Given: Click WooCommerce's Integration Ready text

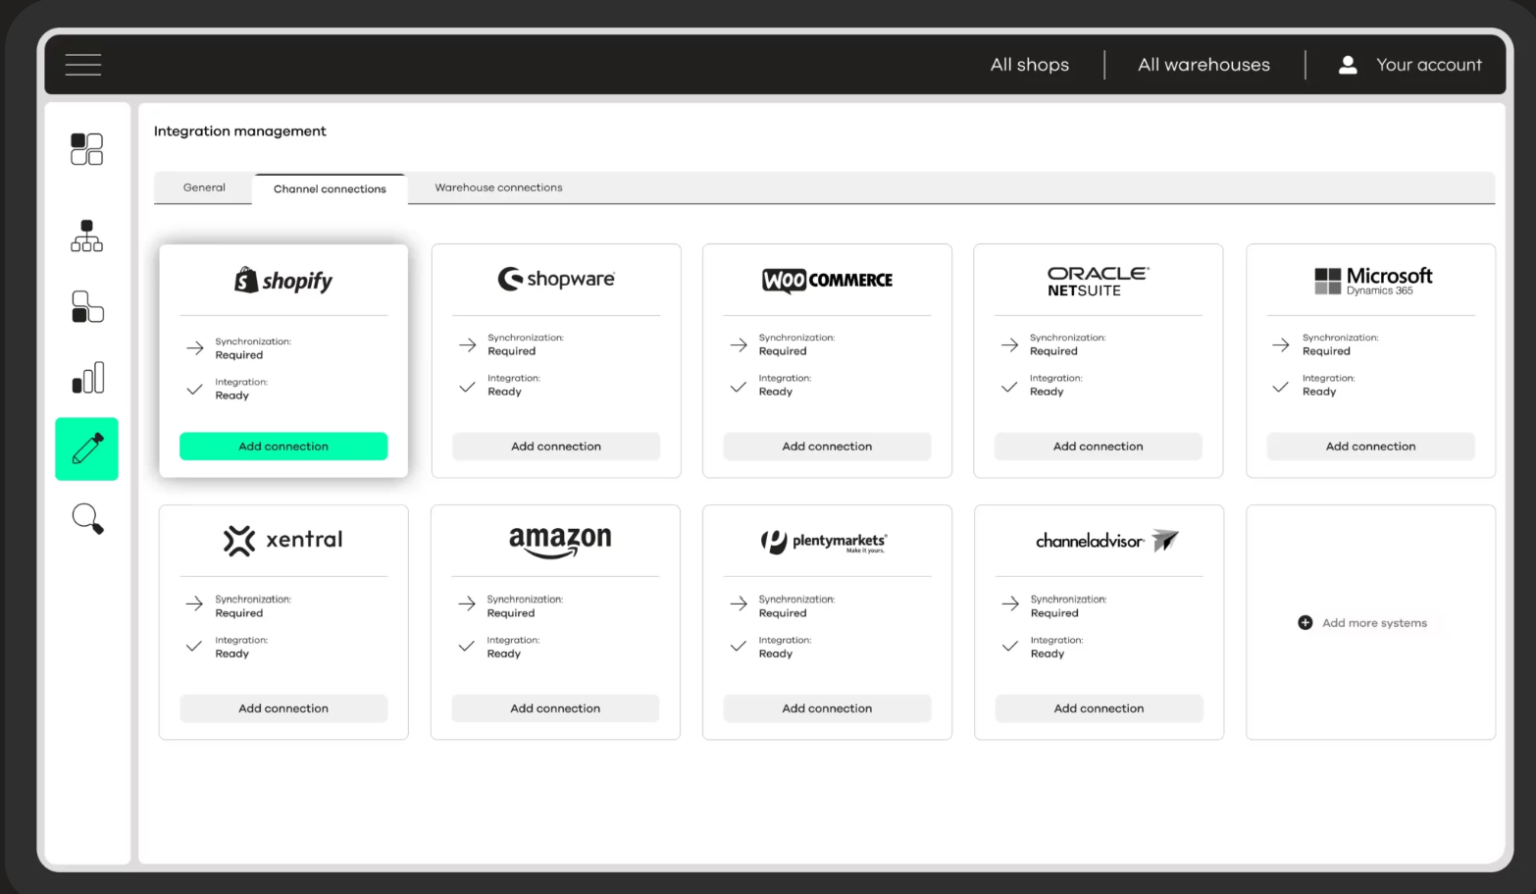Looking at the screenshot, I should point(785,385).
